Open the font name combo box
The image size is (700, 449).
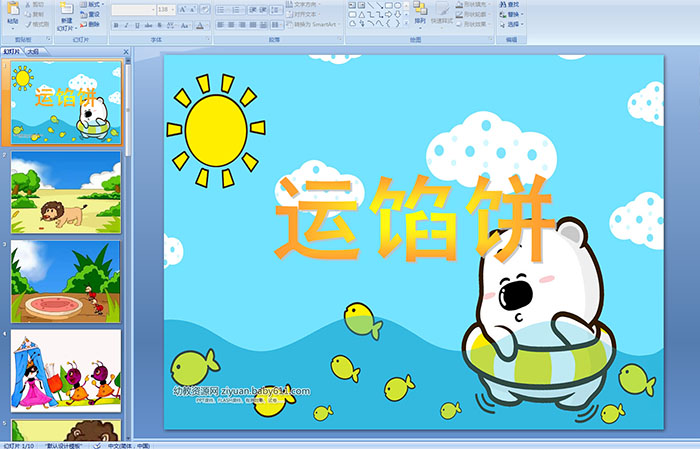tap(133, 9)
